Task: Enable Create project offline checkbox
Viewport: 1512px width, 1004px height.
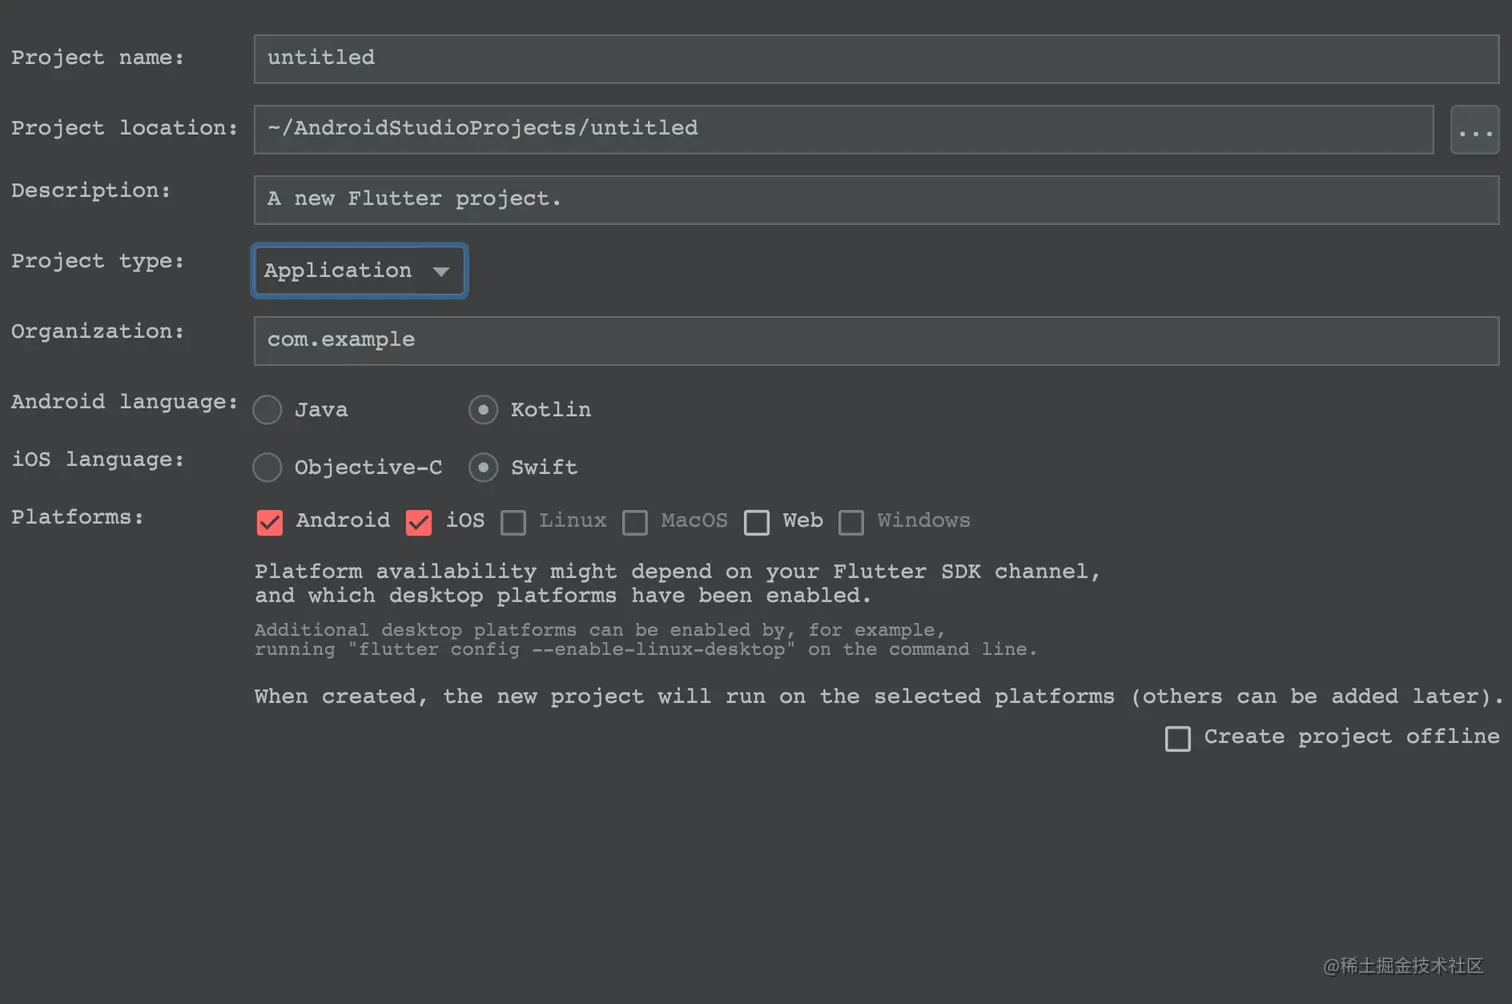Action: click(1178, 738)
